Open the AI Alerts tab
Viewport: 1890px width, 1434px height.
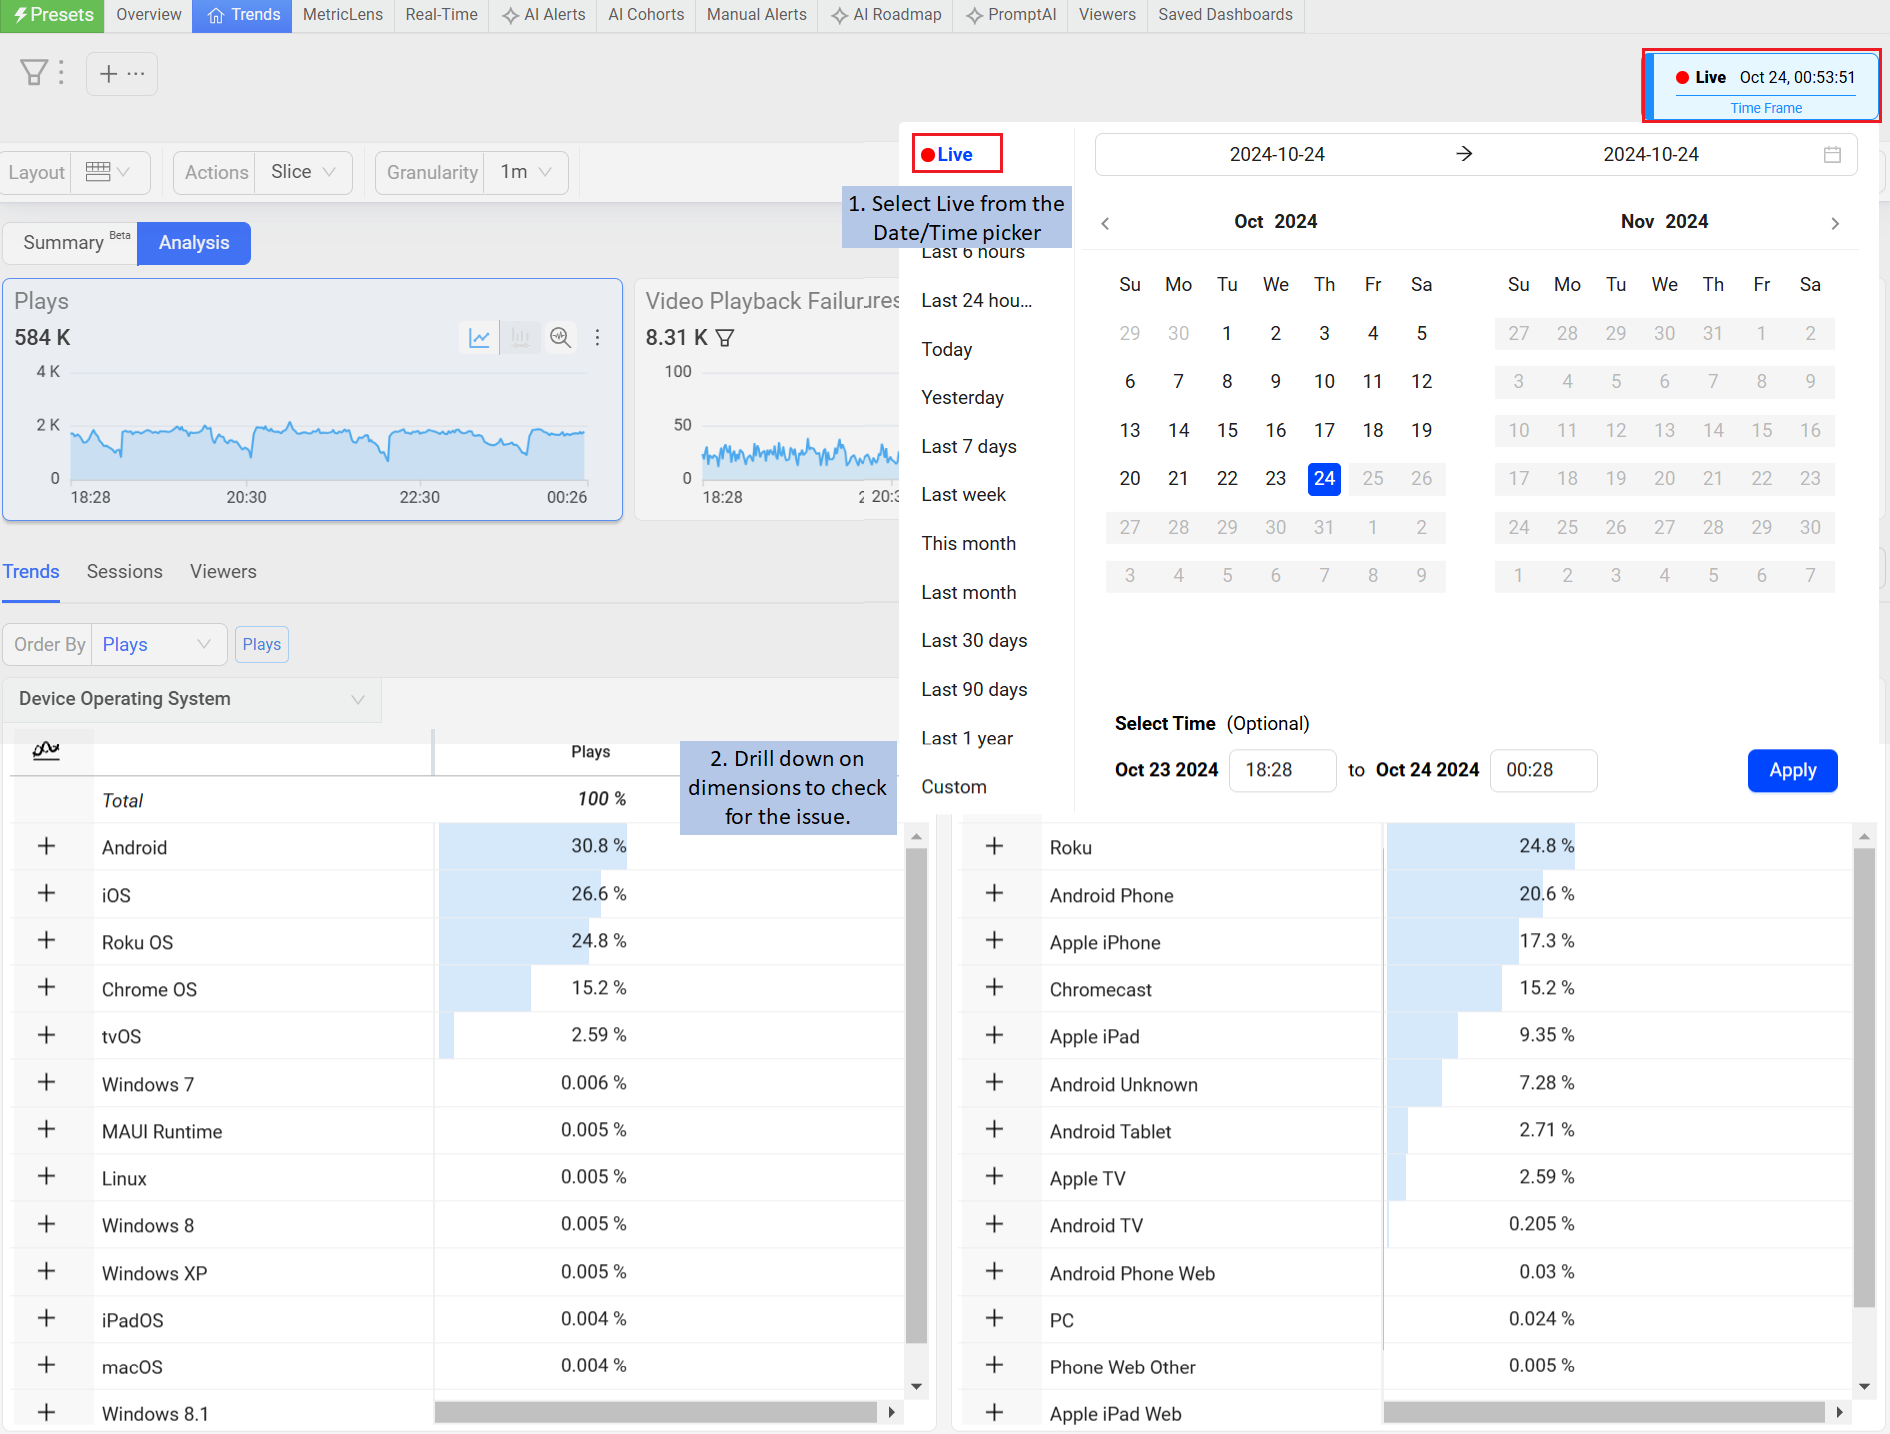pyautogui.click(x=543, y=15)
